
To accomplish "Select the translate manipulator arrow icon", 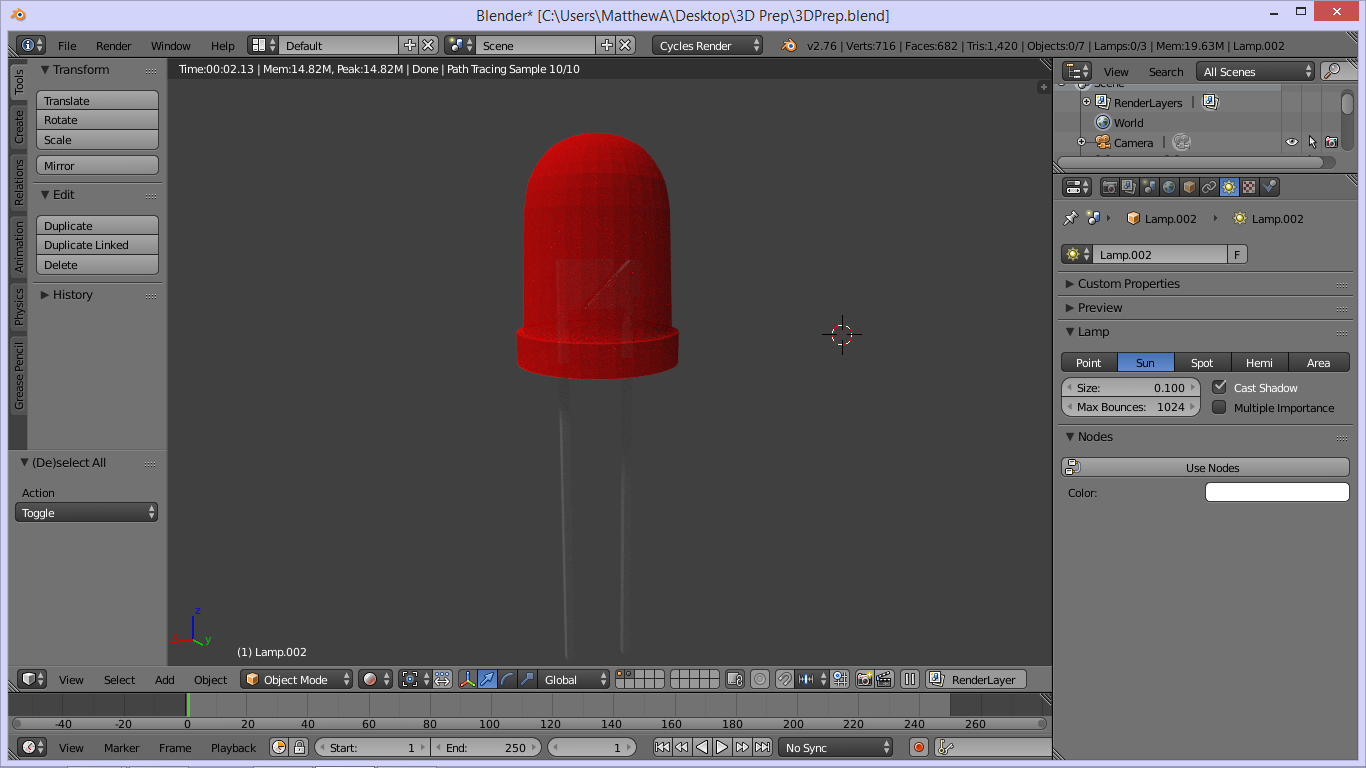I will pyautogui.click(x=487, y=679).
